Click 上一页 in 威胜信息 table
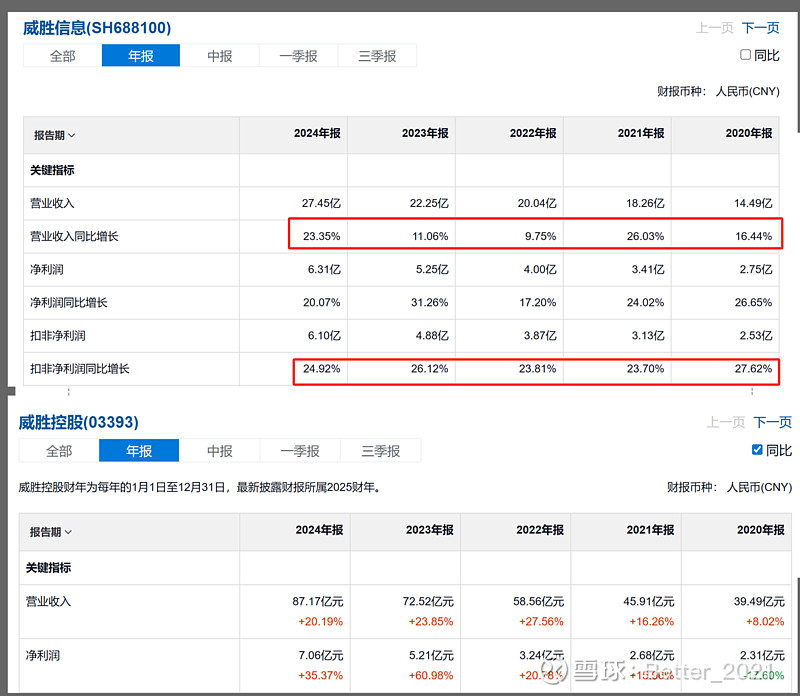The image size is (800, 696). [715, 28]
